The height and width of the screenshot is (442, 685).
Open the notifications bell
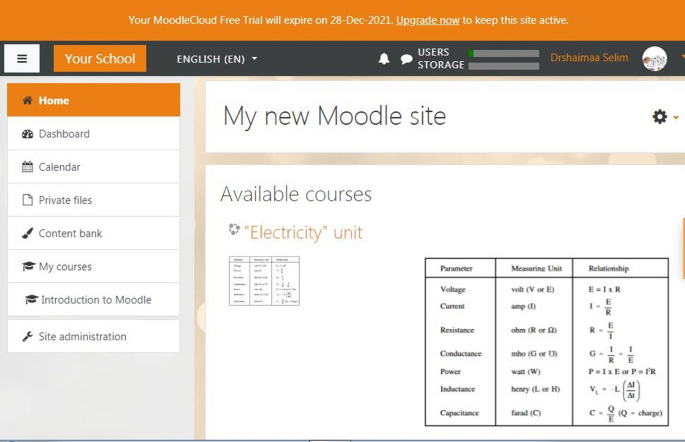pyautogui.click(x=384, y=59)
